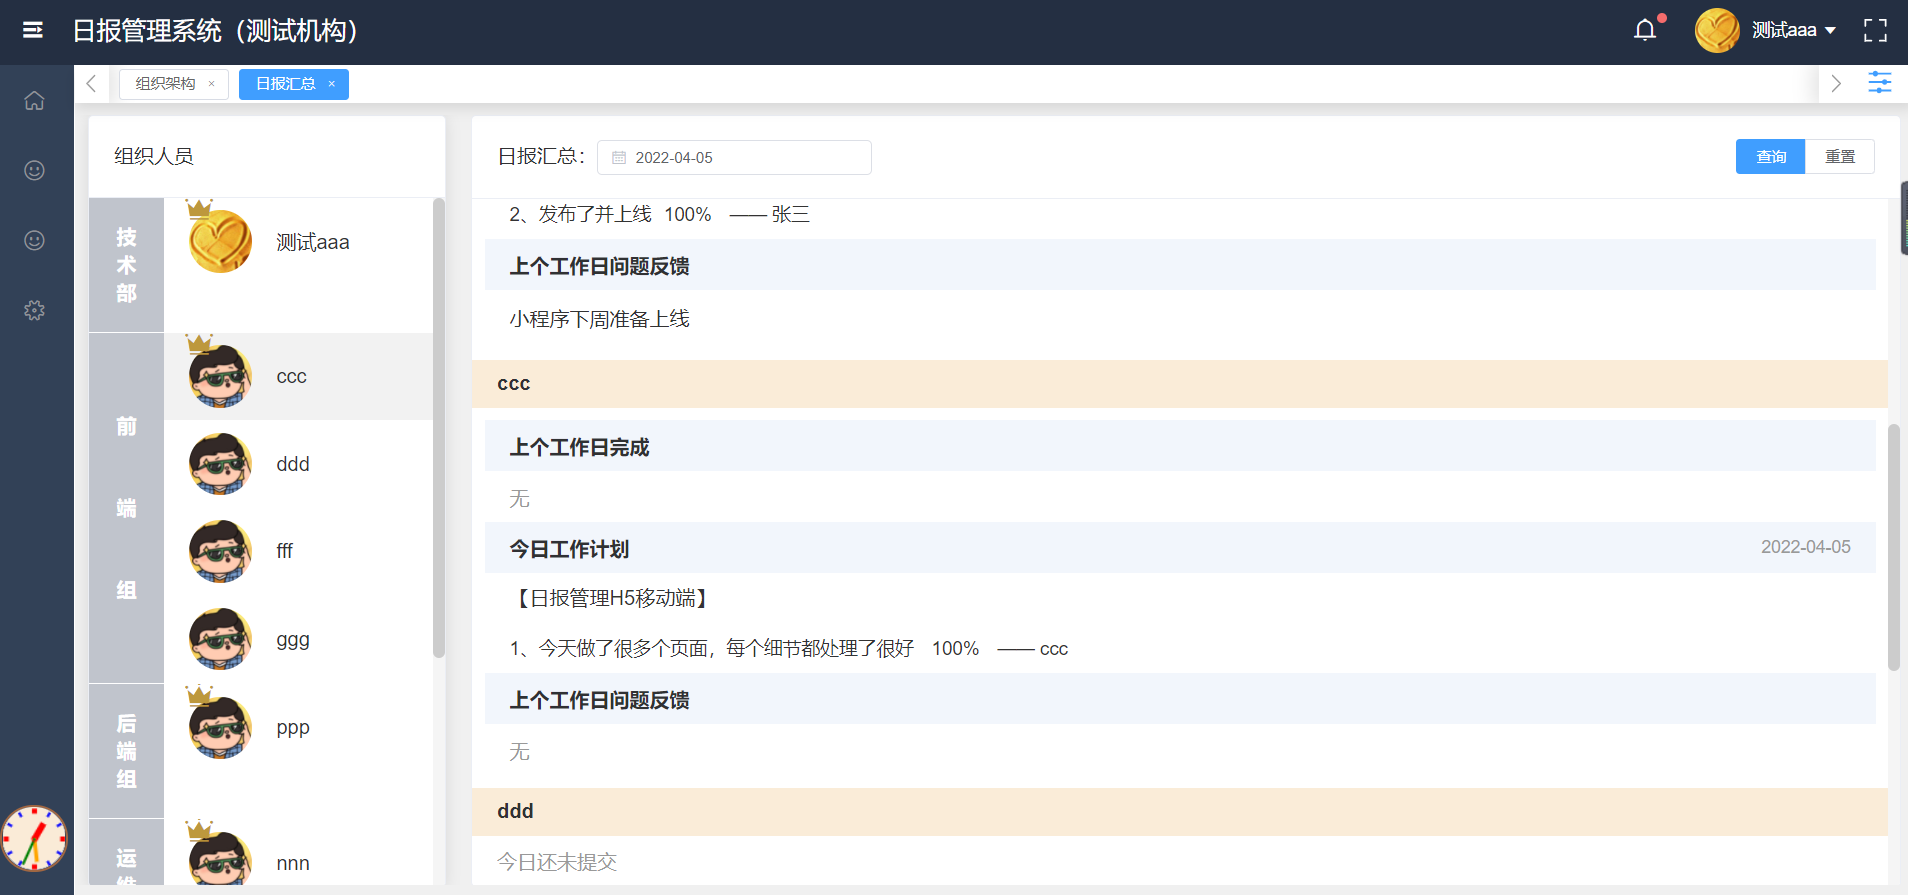The image size is (1908, 895).
Task: Collapse the sidebar with the hamburger menu icon
Action: [x=33, y=30]
